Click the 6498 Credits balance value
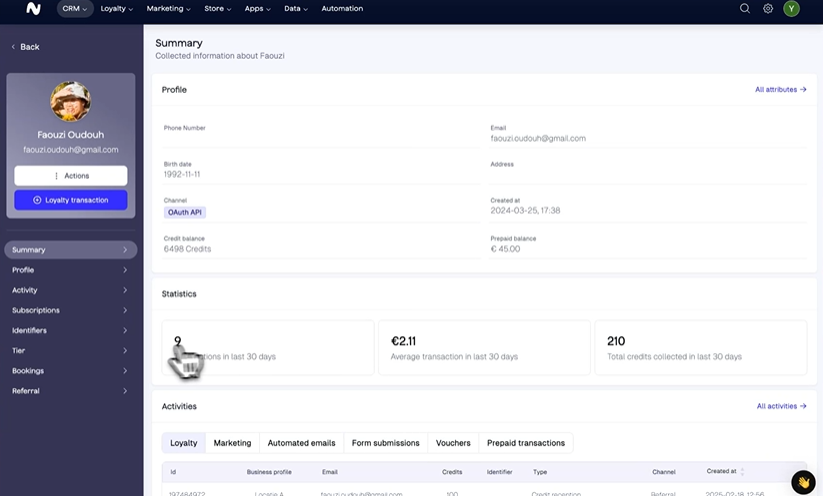 (187, 249)
